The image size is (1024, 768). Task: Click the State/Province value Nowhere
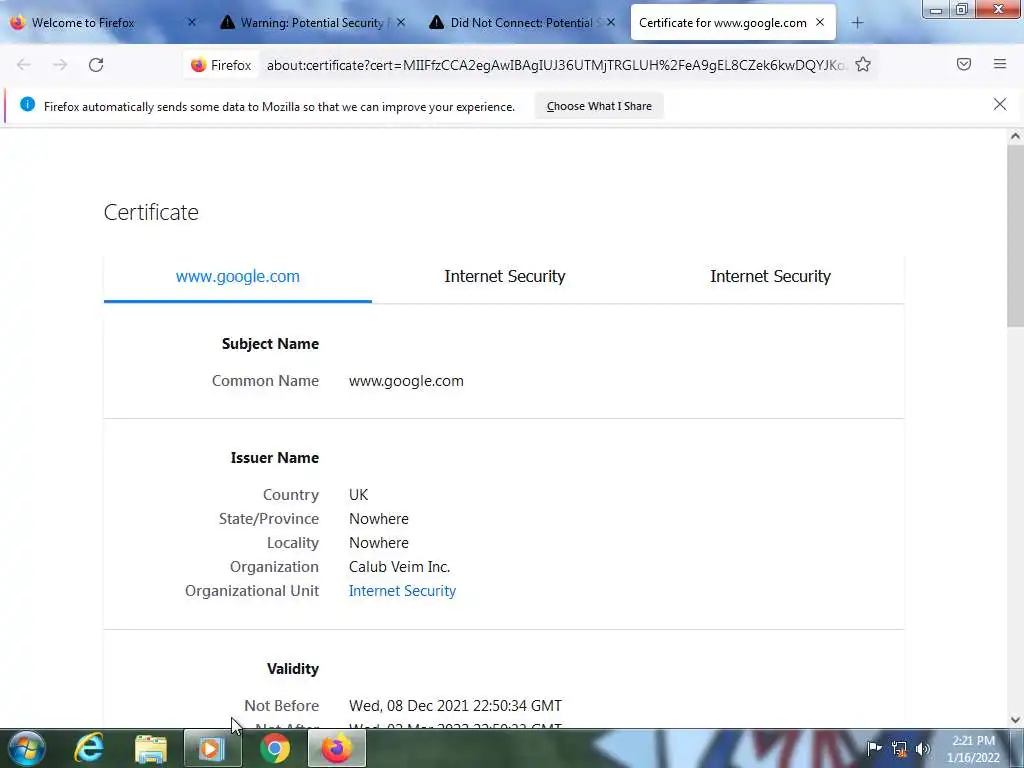click(379, 519)
